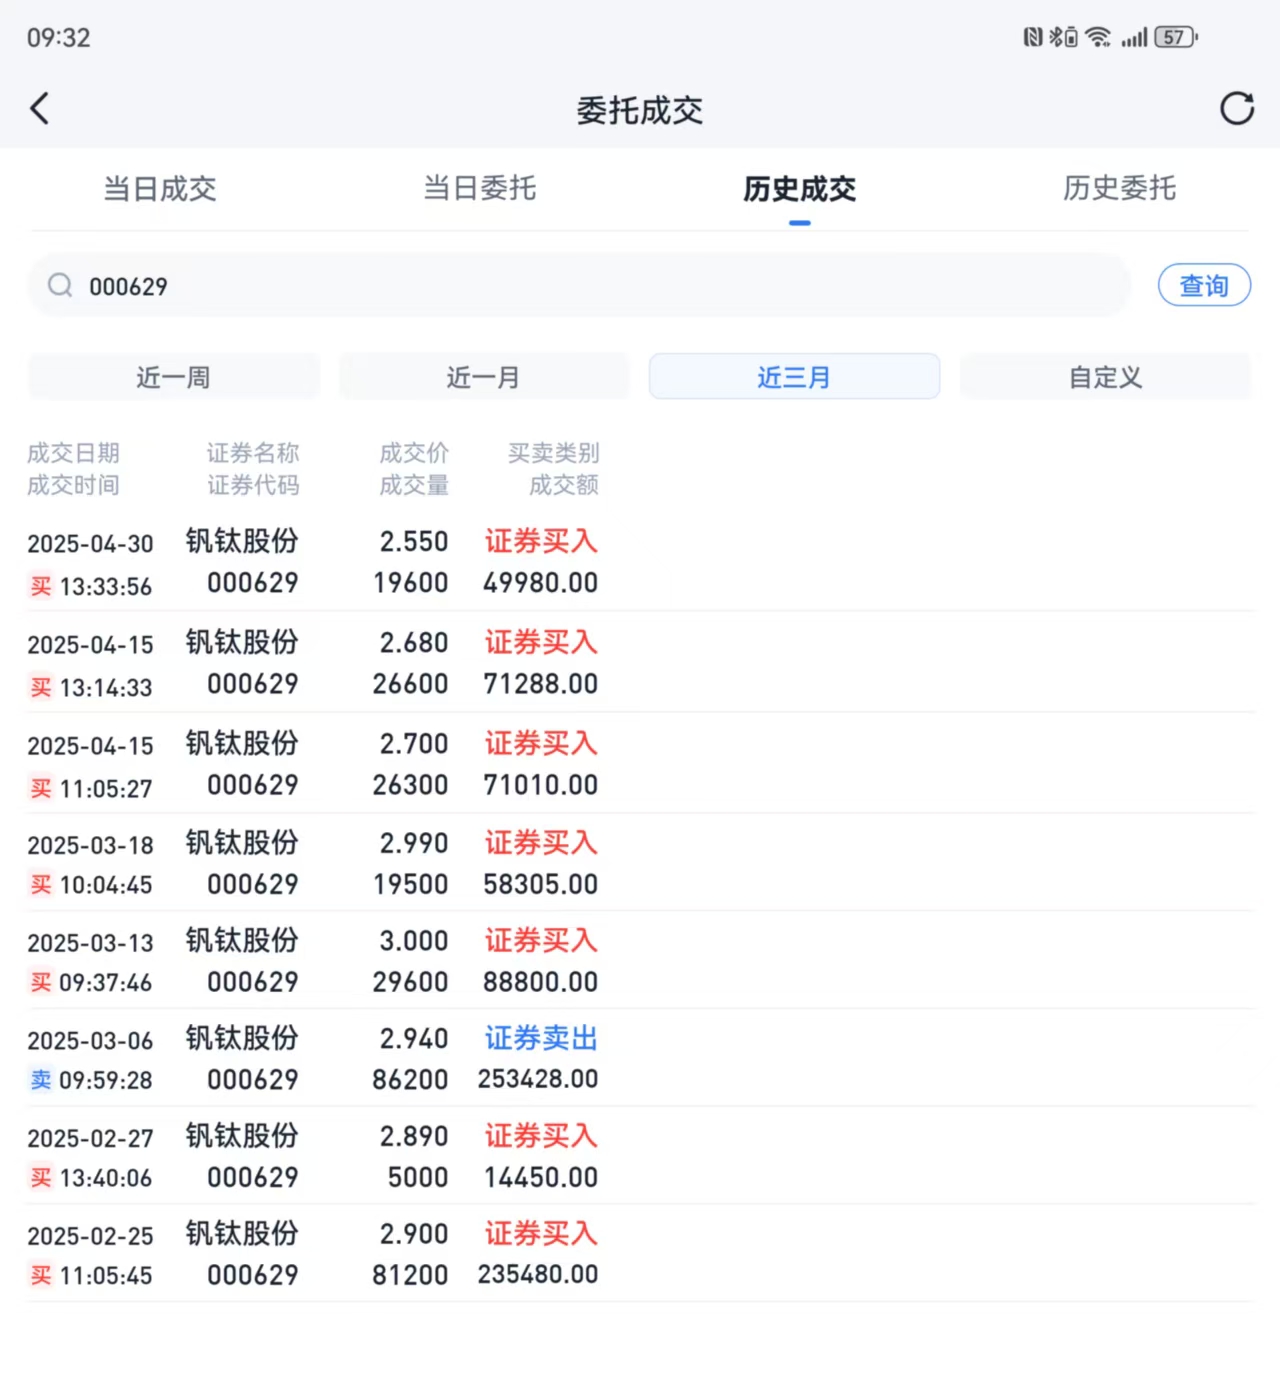Select the 近三月 range filter
Screen dimensions: 1280x1394
[794, 377]
